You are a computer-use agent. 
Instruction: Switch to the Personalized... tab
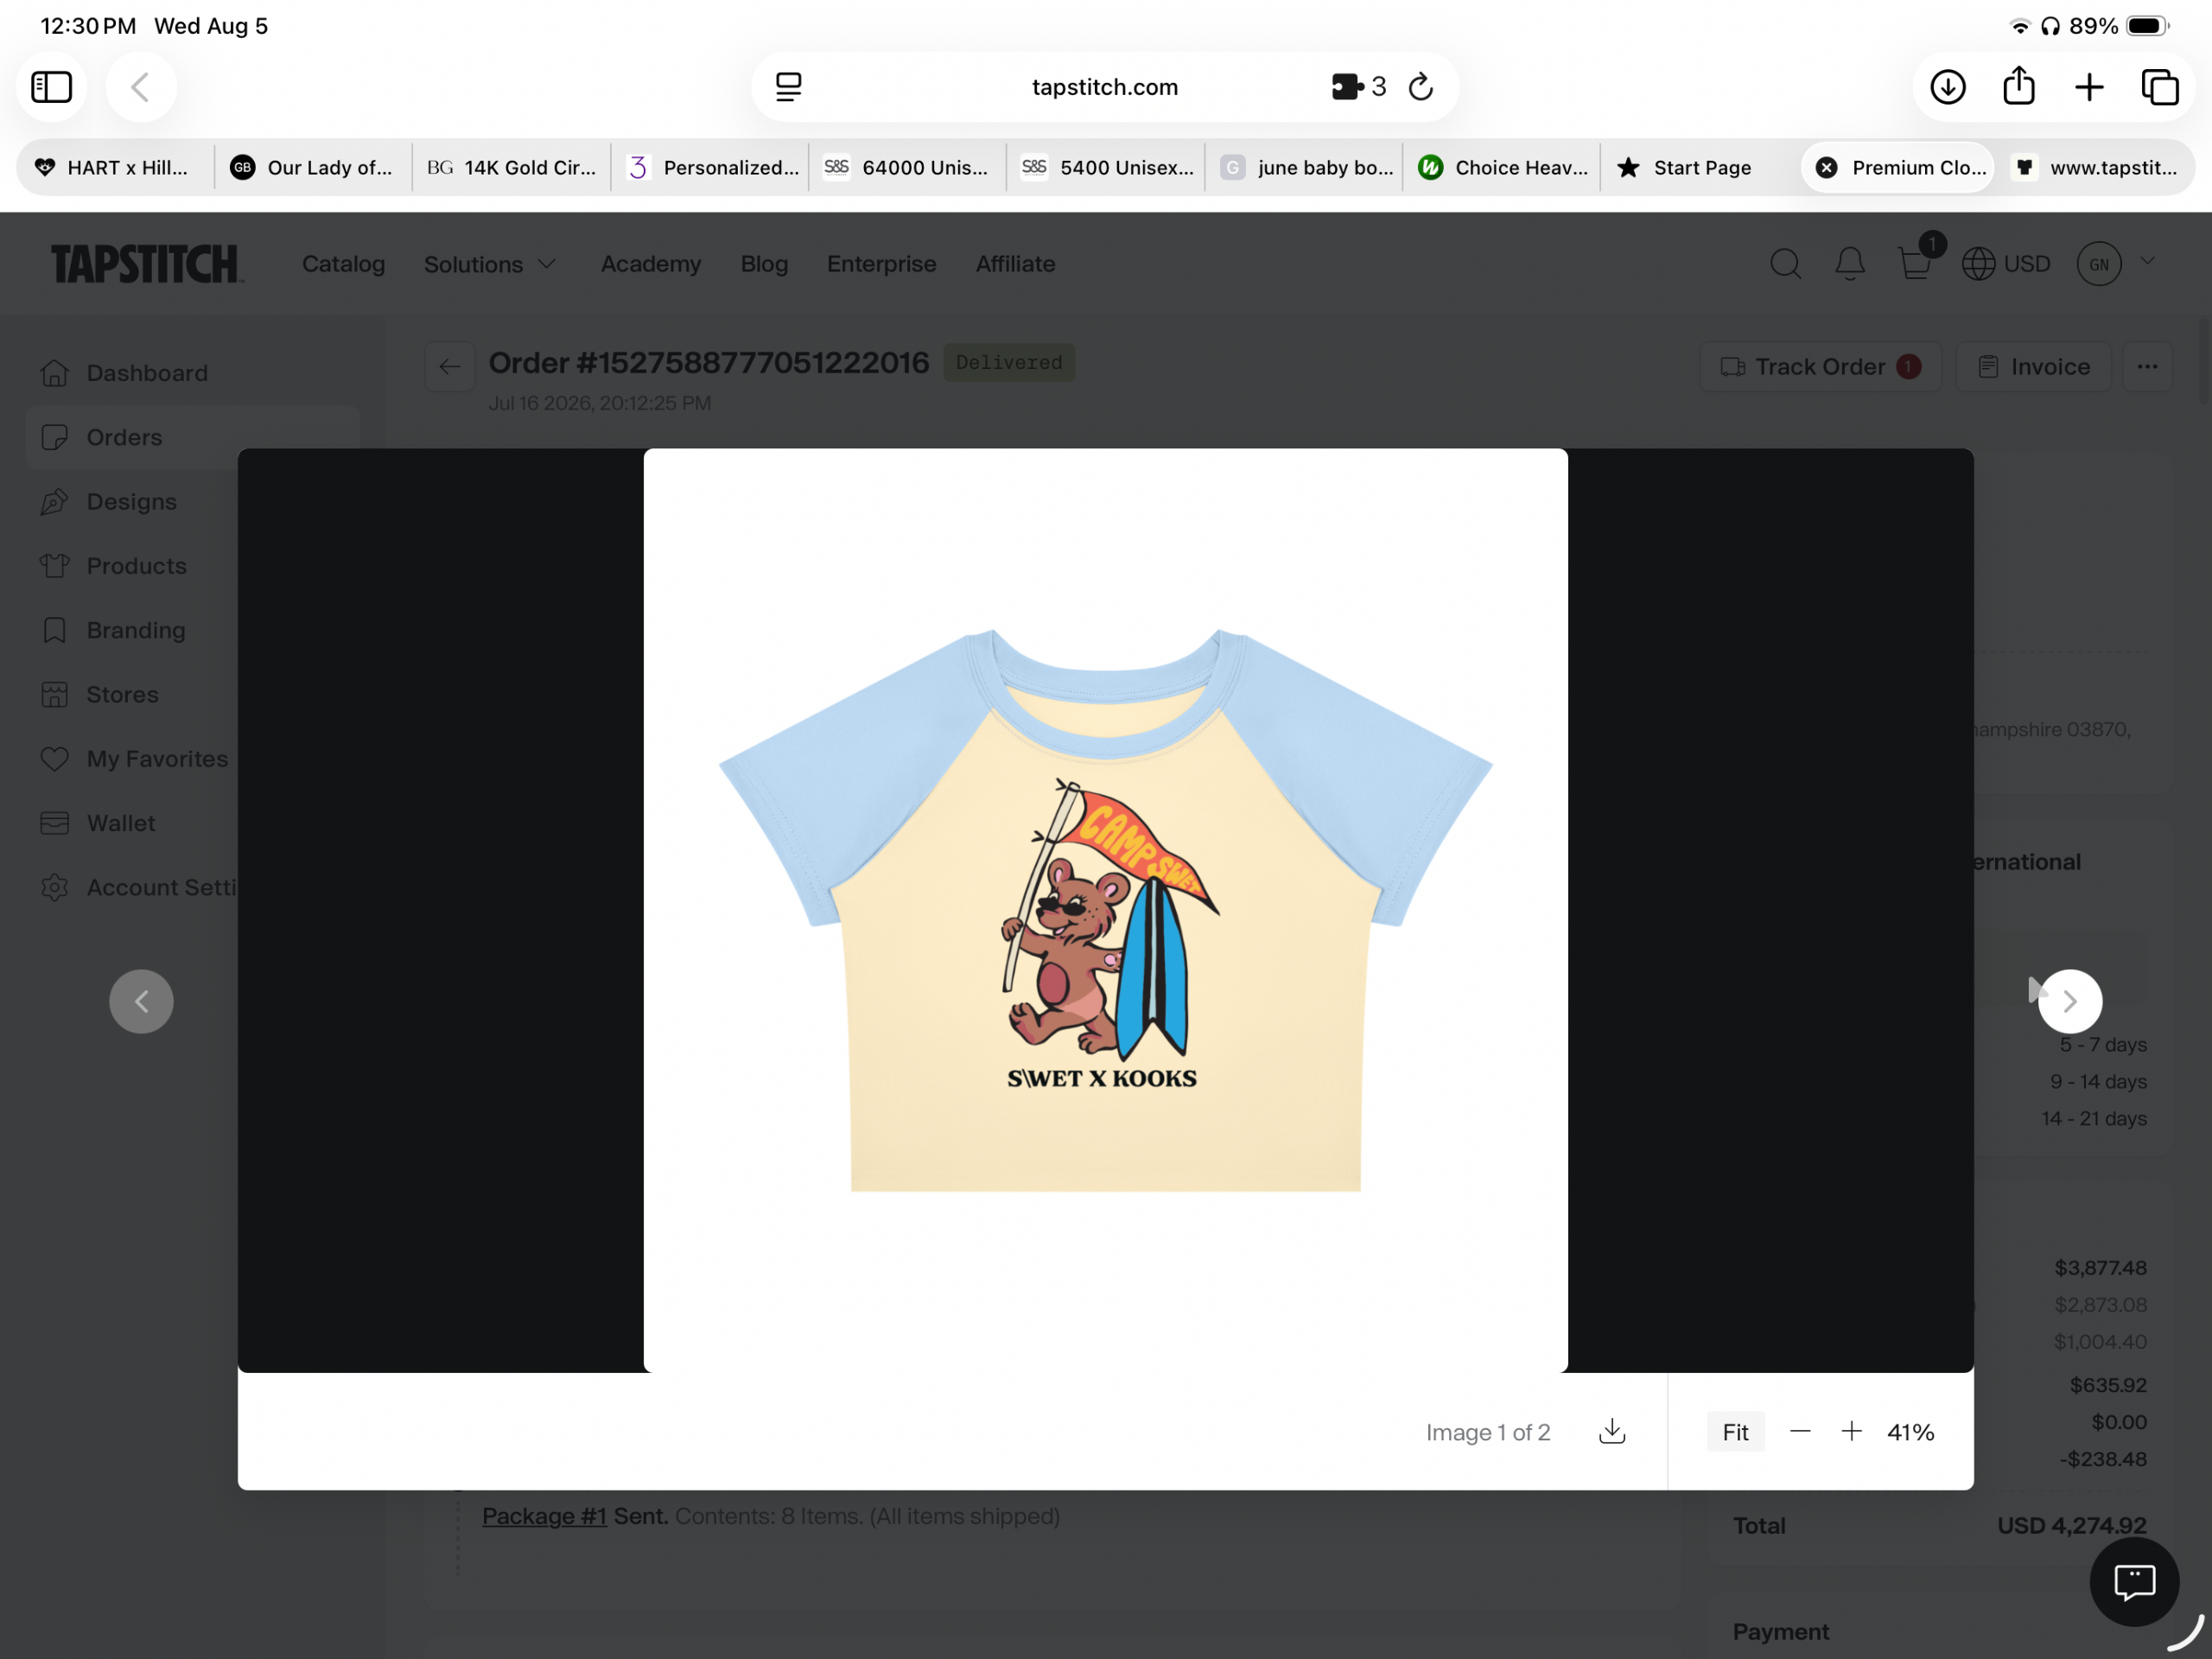coord(711,168)
